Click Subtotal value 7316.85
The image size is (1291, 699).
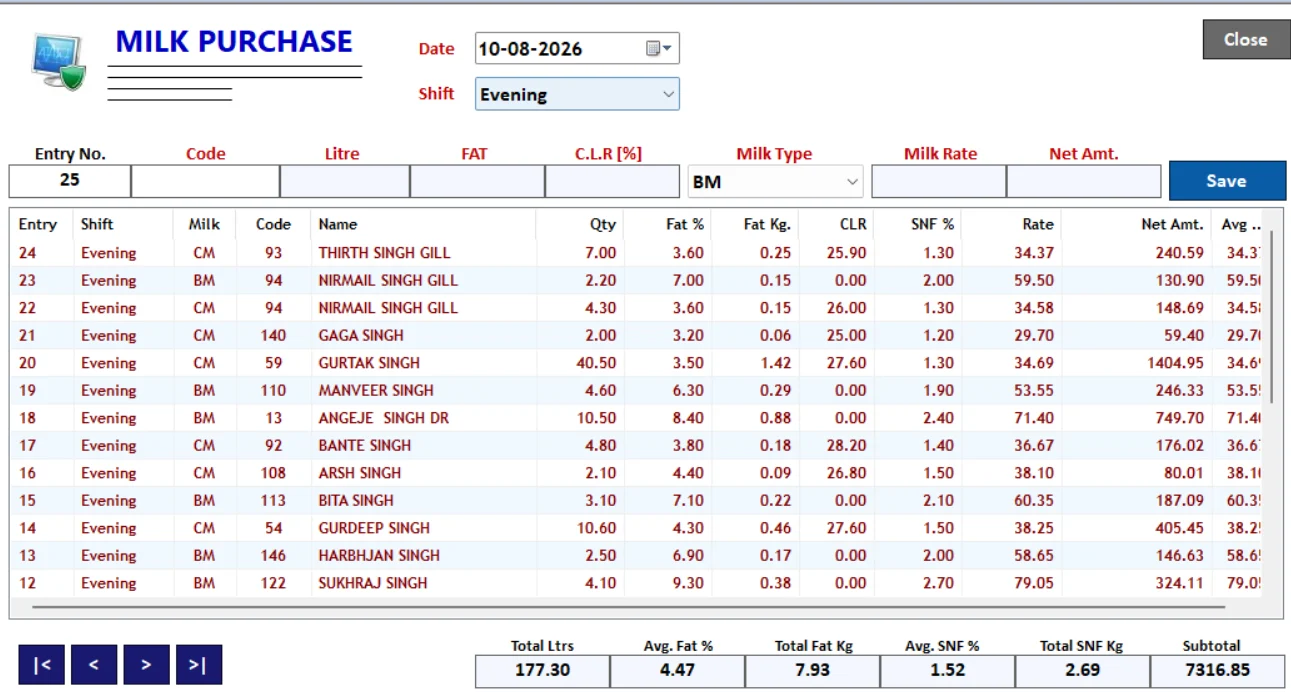(x=1217, y=670)
